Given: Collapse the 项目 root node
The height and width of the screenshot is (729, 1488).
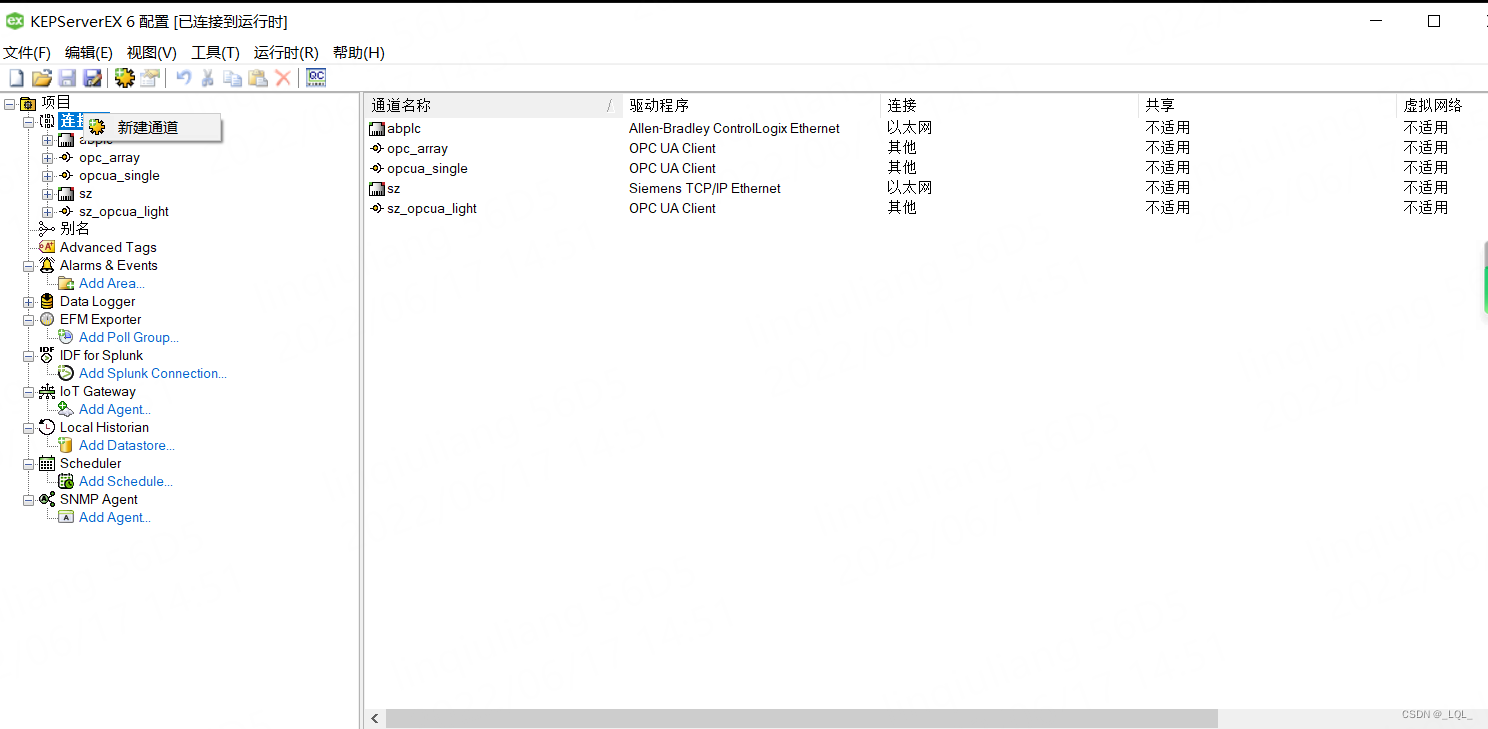Looking at the screenshot, I should [x=9, y=103].
